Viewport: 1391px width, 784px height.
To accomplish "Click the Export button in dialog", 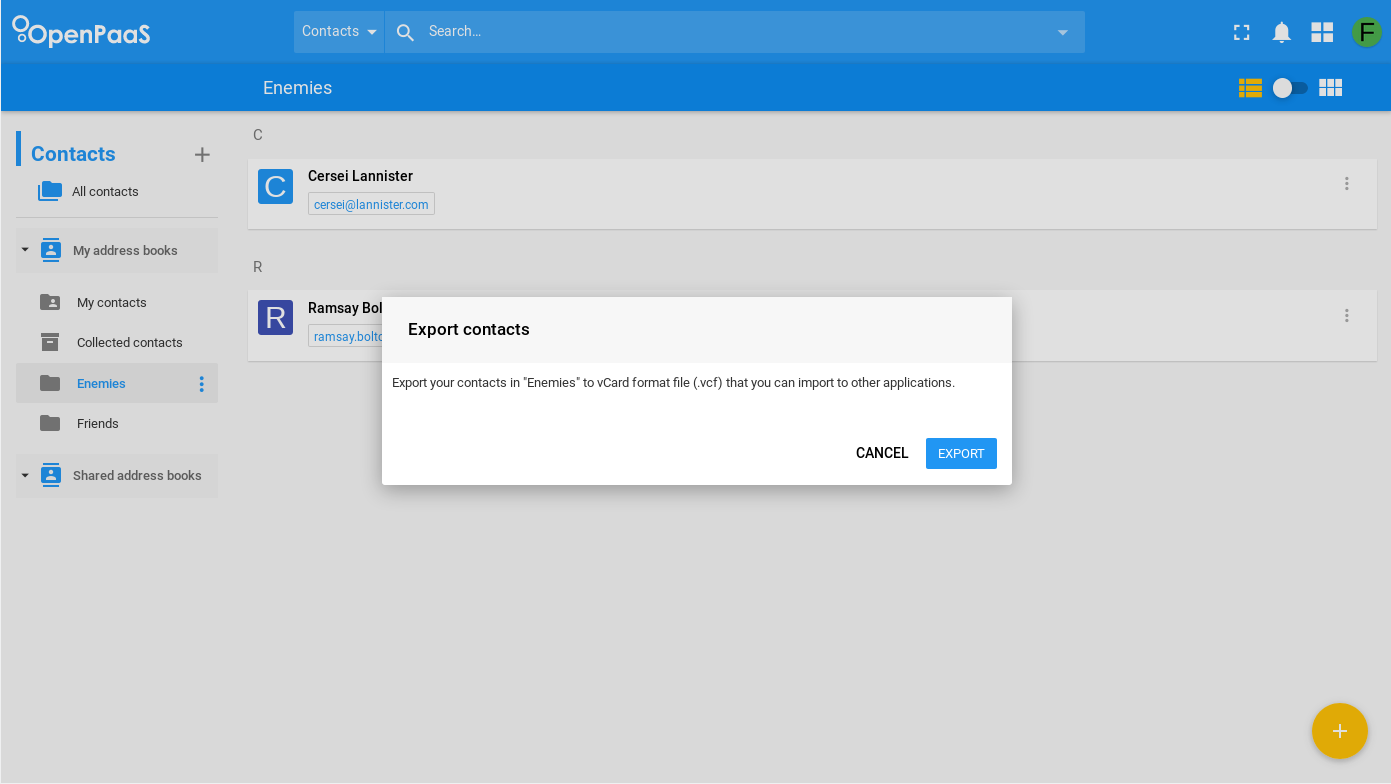I will point(961,453).
